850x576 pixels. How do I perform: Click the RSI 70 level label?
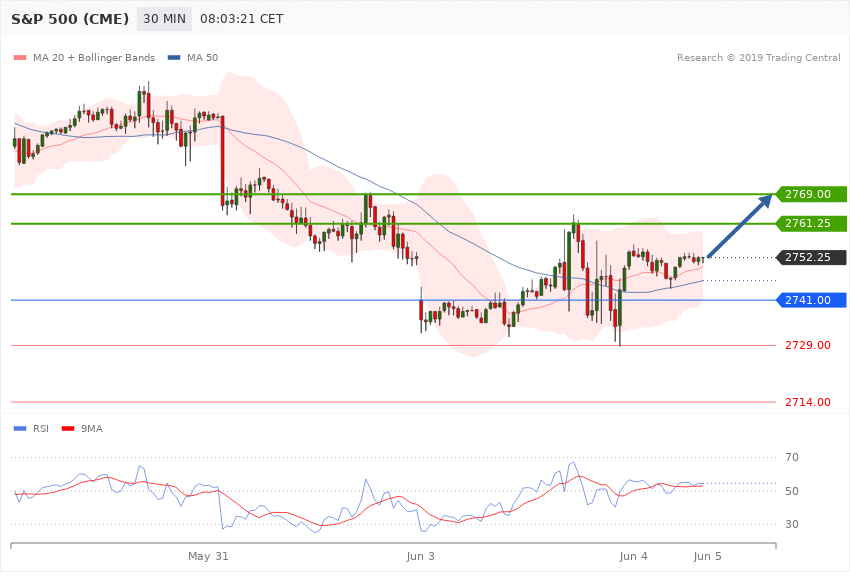pyautogui.click(x=792, y=457)
